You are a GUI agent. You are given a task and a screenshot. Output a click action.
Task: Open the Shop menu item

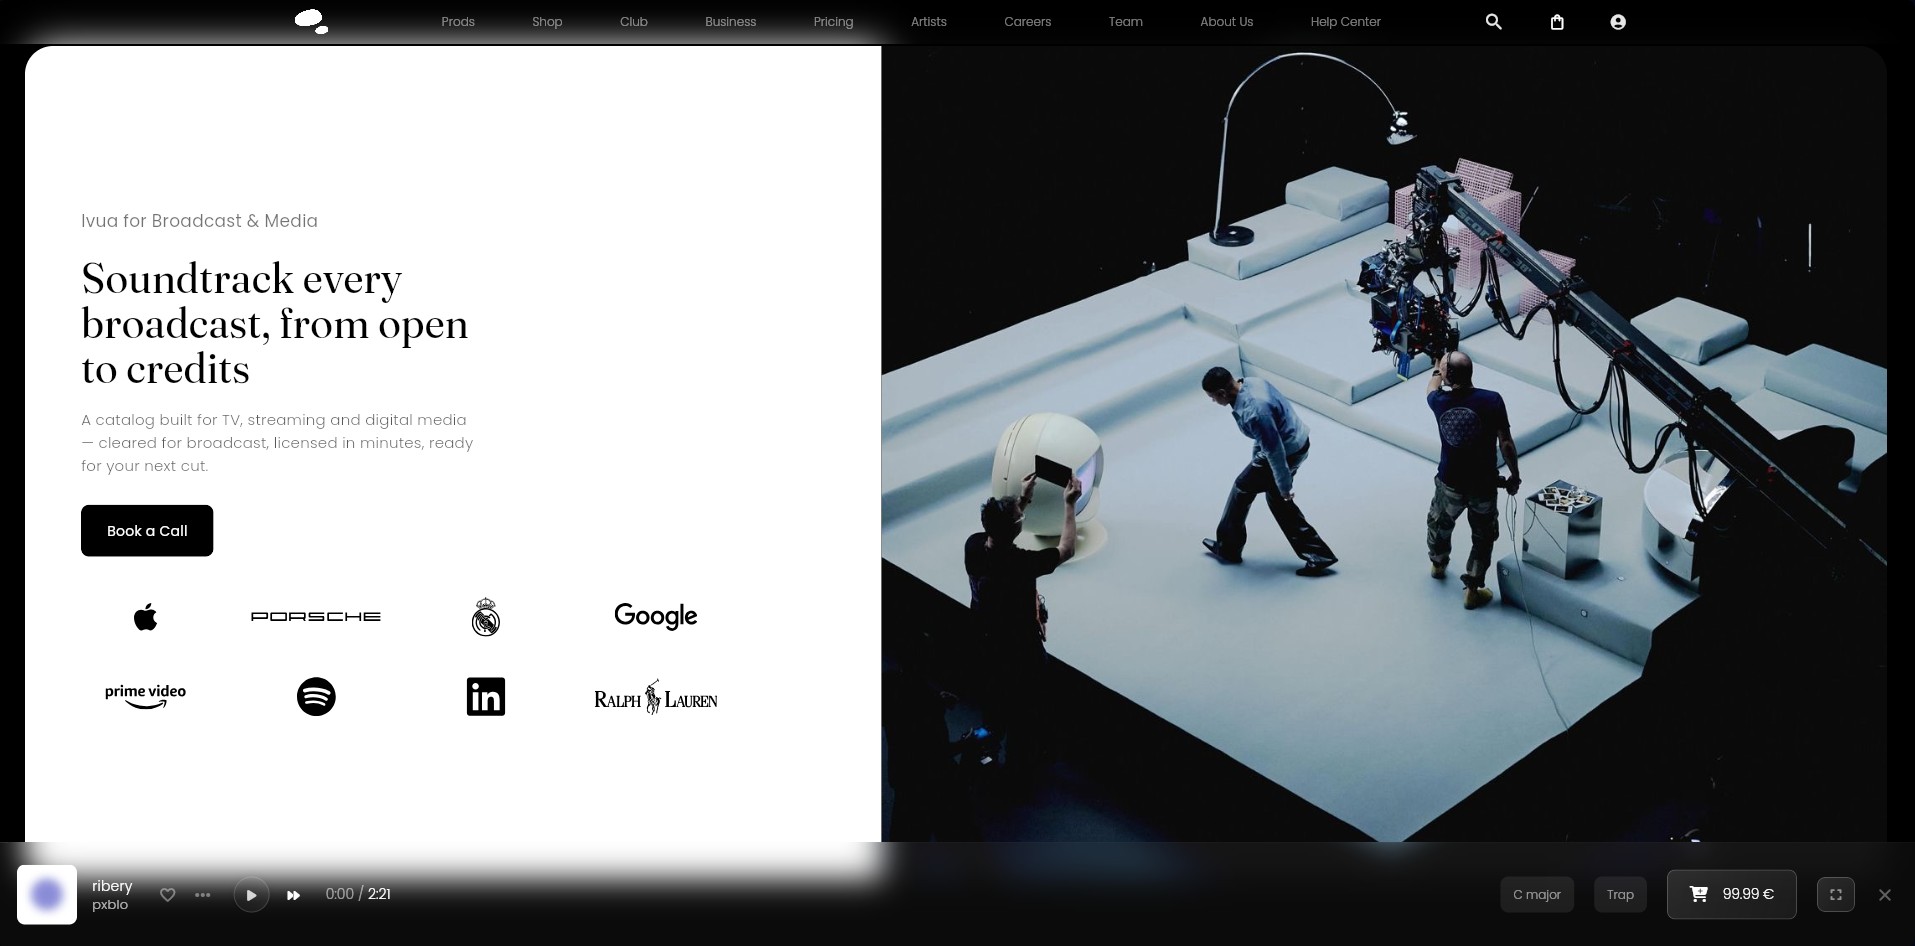tap(547, 22)
